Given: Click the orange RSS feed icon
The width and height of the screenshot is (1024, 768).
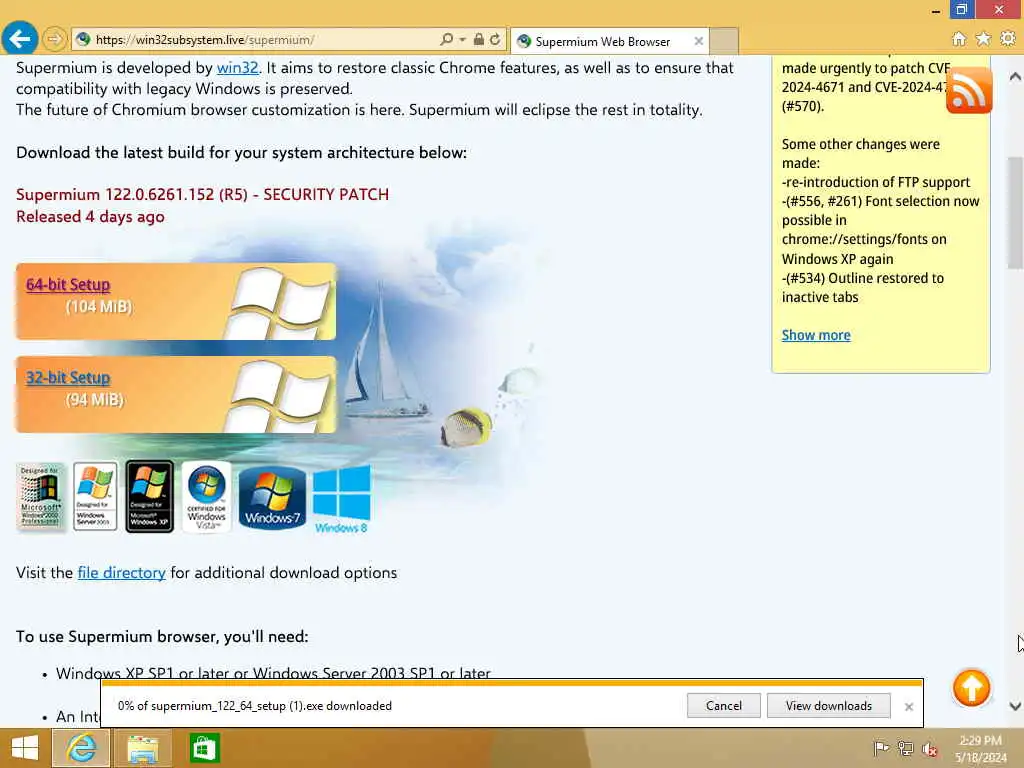Looking at the screenshot, I should 969,91.
